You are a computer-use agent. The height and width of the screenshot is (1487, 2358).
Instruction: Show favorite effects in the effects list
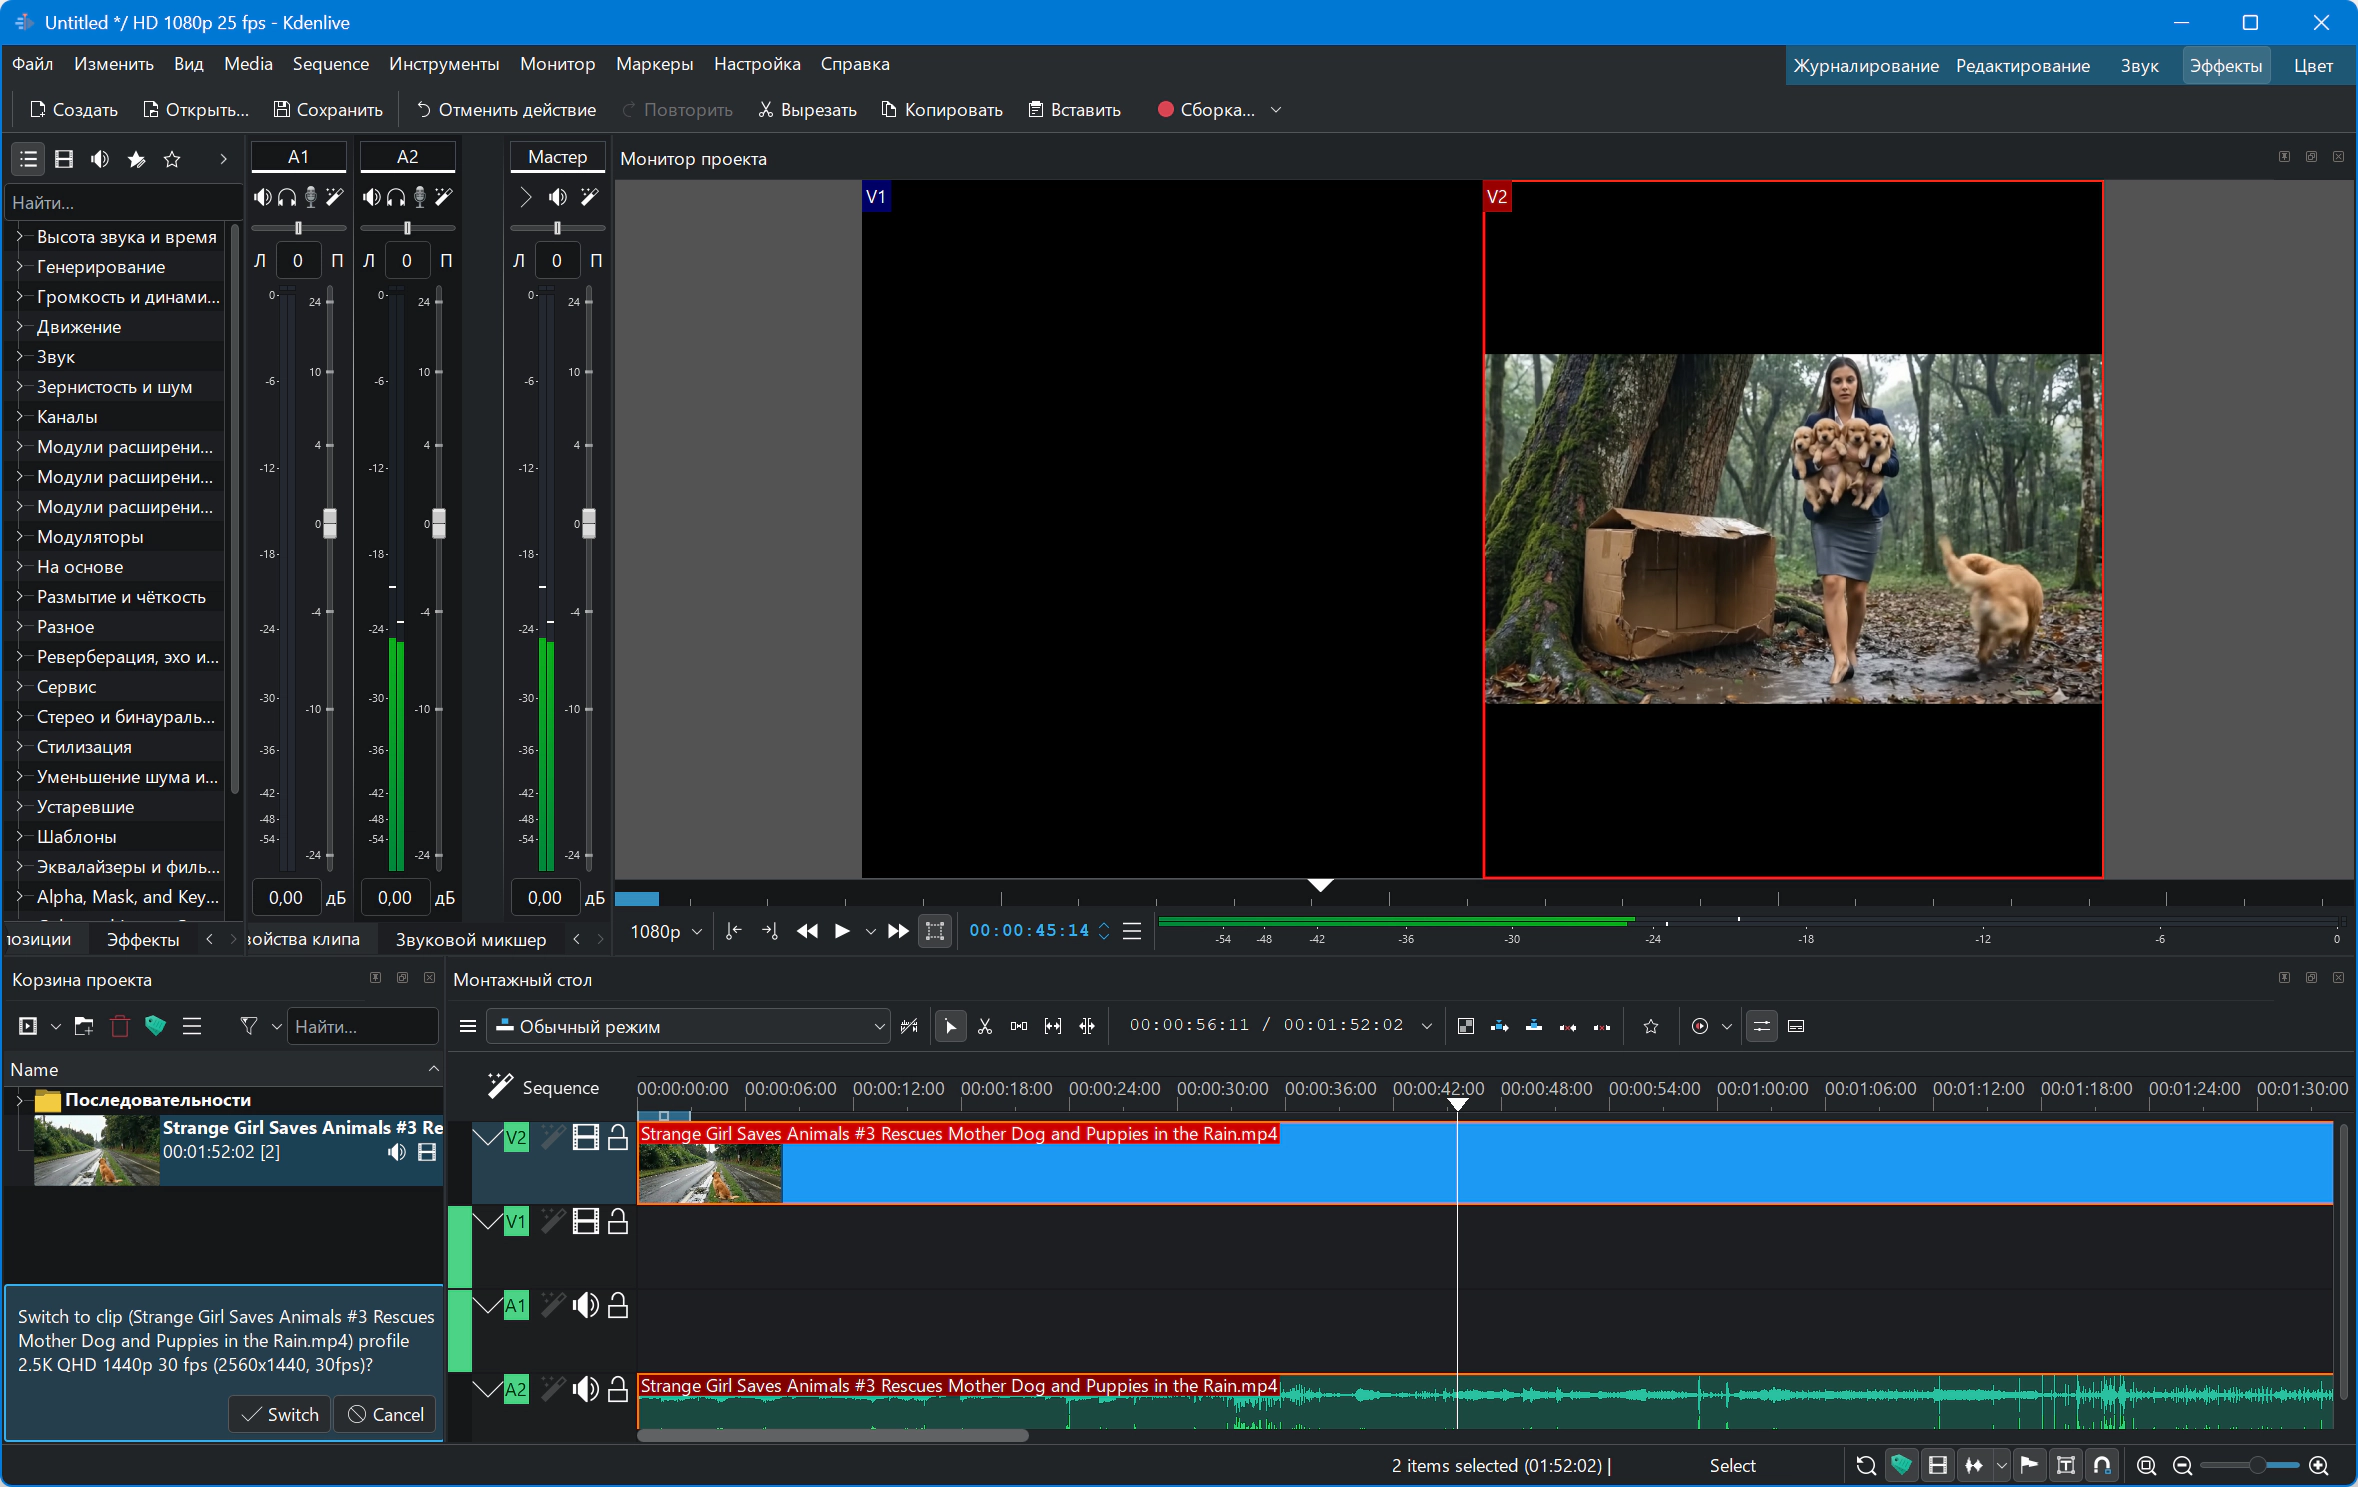click(172, 159)
